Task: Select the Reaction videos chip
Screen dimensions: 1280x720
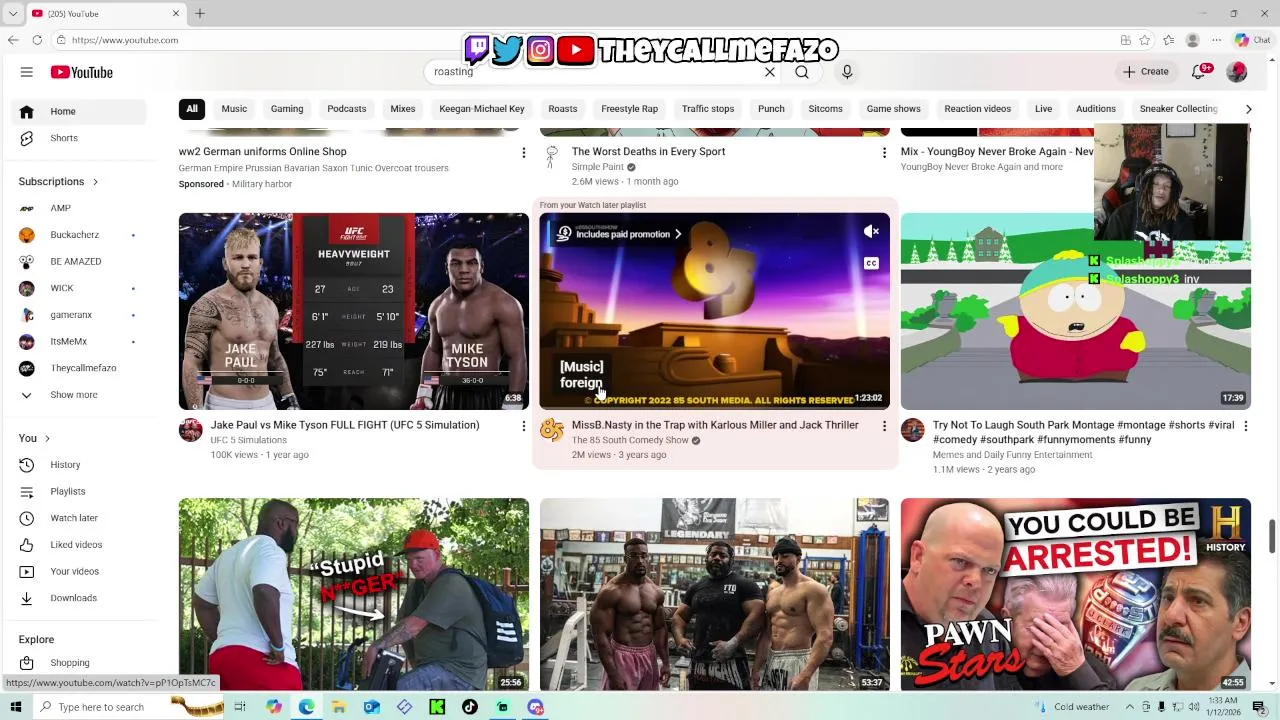Action: [978, 109]
